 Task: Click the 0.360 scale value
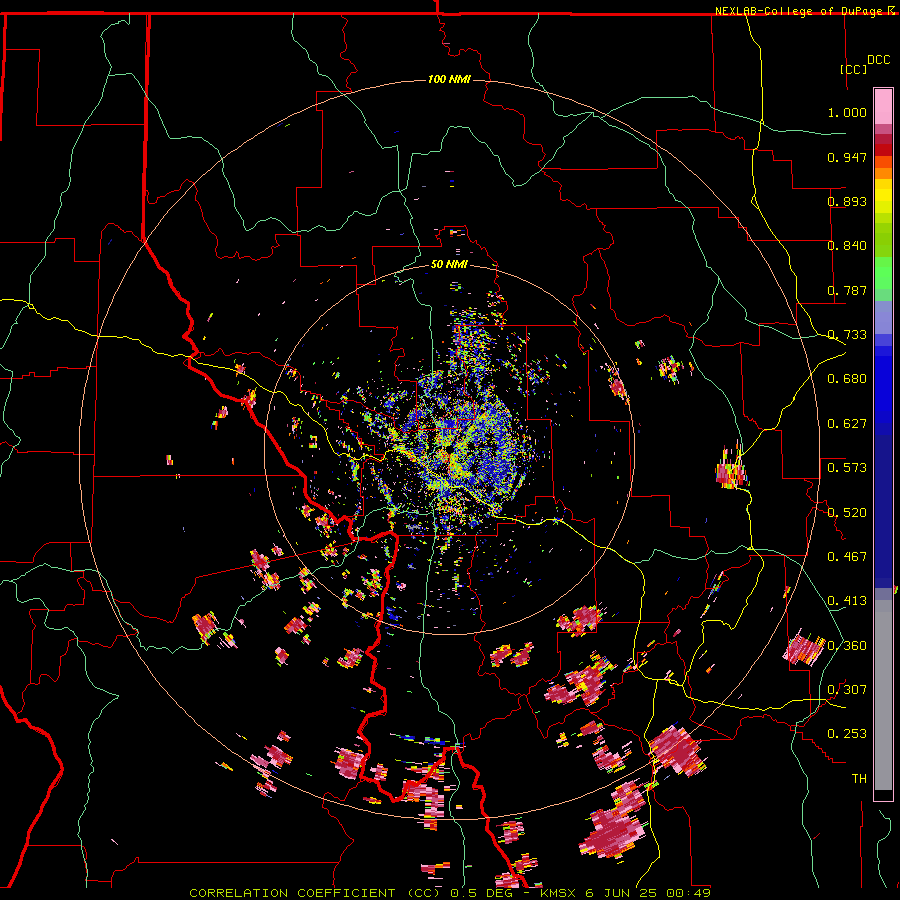[x=847, y=646]
